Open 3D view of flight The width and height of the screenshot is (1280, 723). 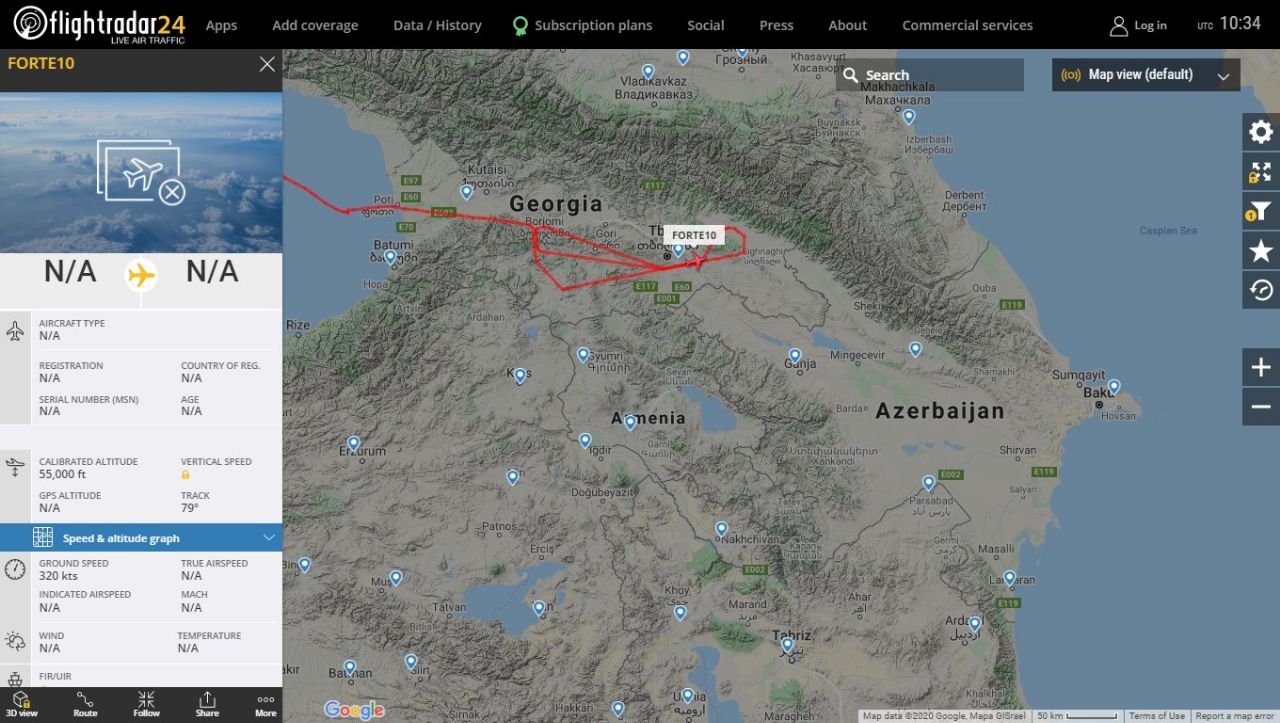point(22,704)
